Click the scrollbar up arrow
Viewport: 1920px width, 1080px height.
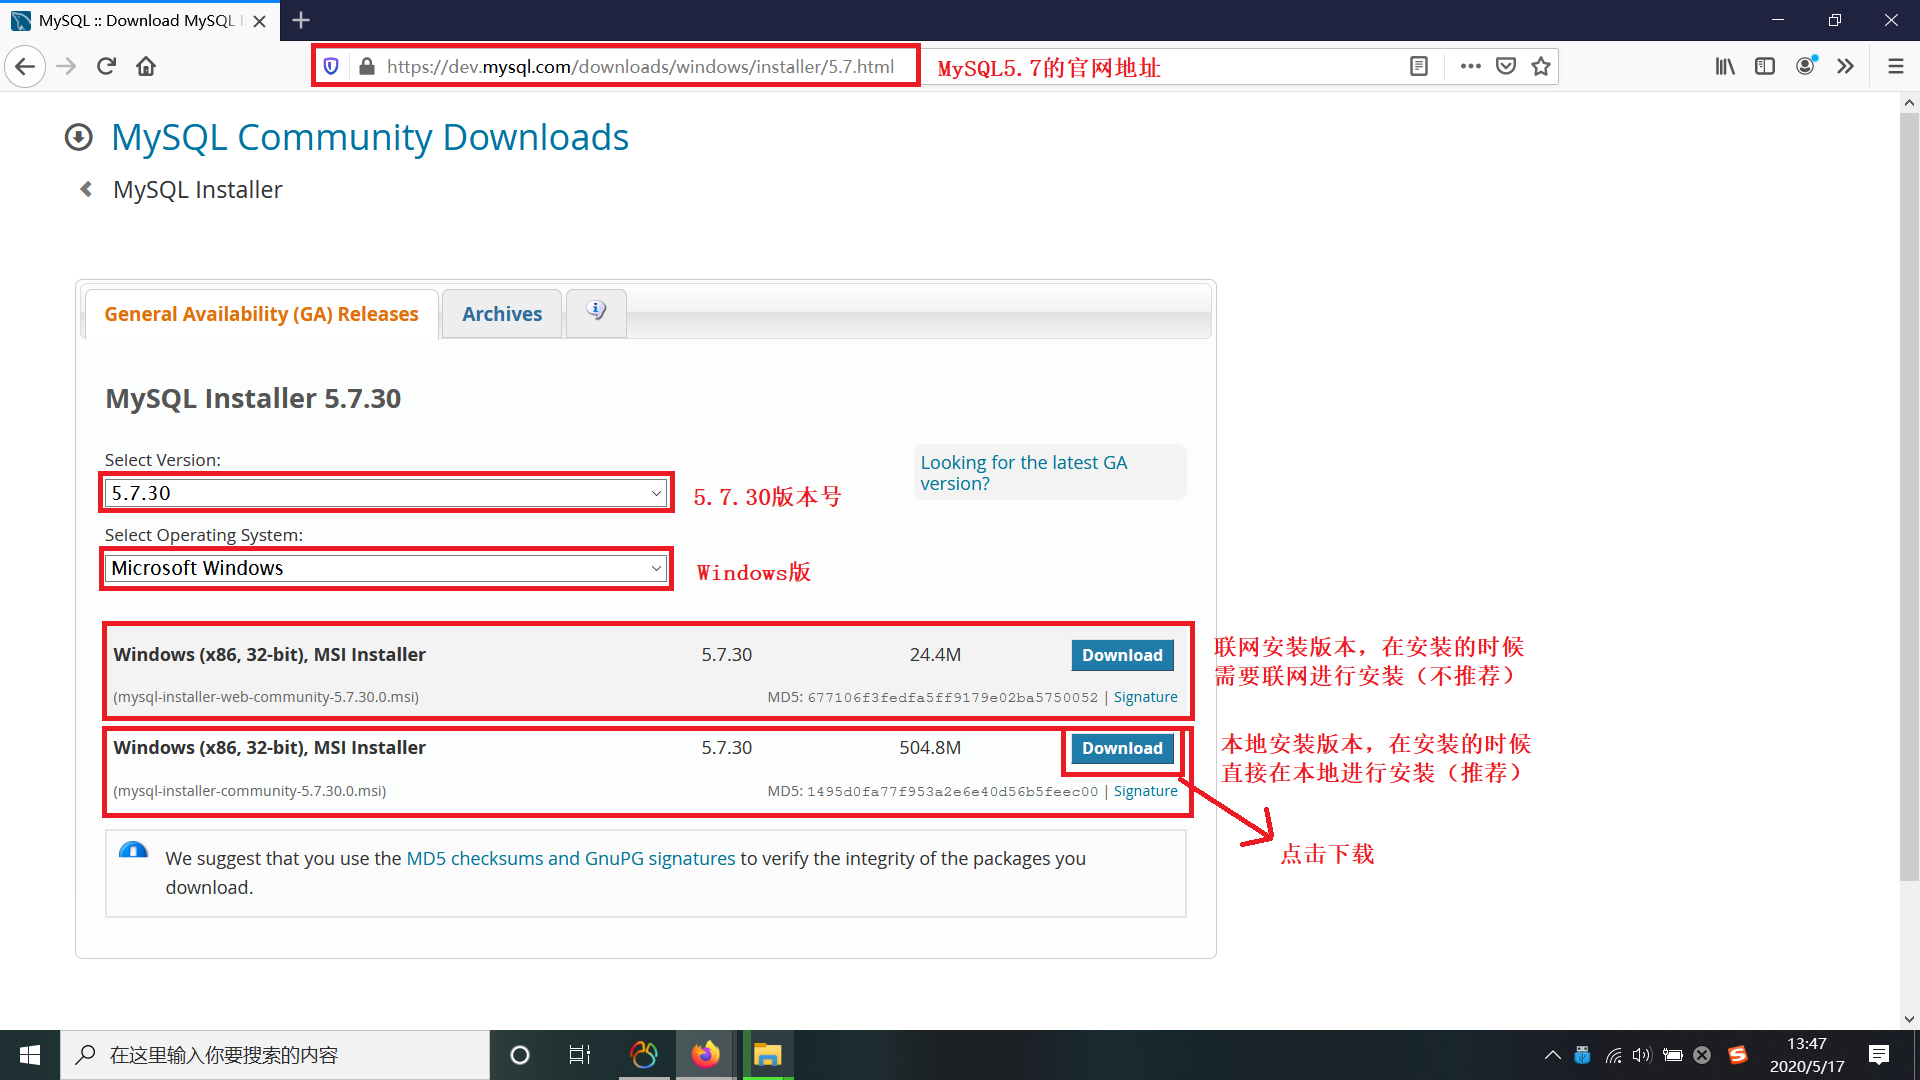pos(1909,103)
